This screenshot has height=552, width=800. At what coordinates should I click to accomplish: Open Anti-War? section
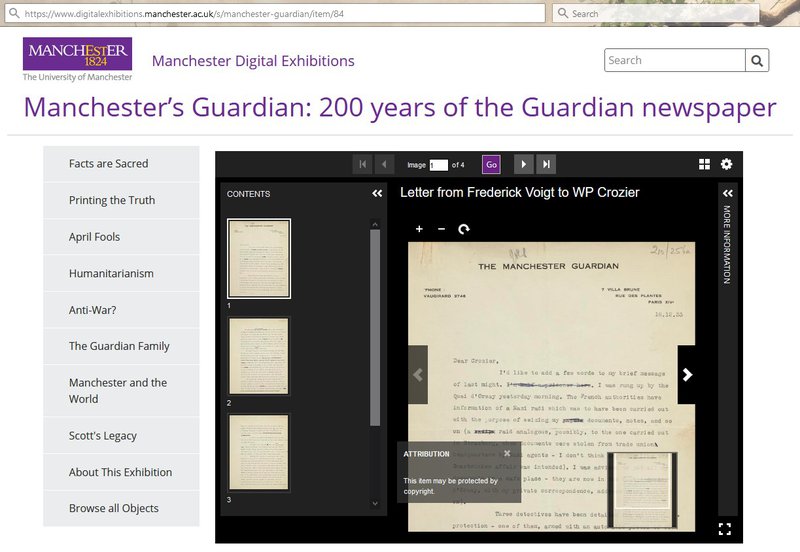[121, 310]
